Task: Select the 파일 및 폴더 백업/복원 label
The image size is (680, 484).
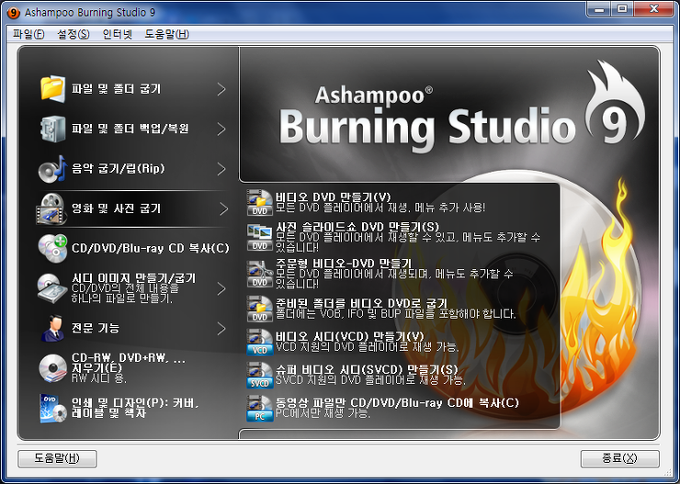Action: pyautogui.click(x=130, y=129)
